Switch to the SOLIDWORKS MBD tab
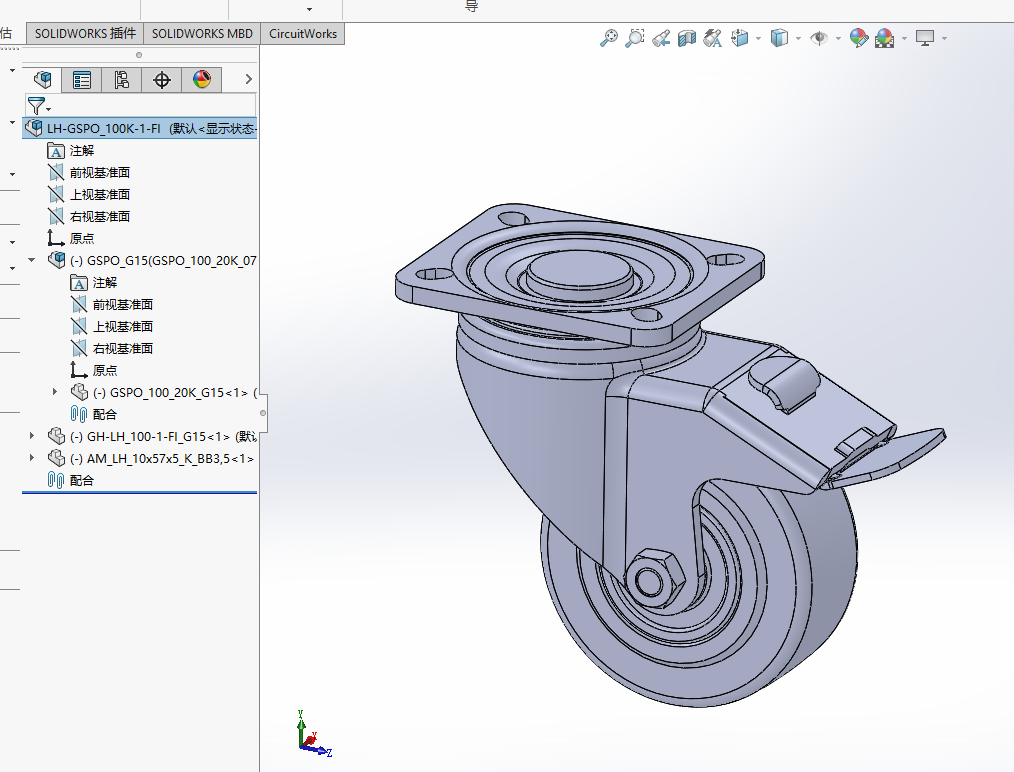1014x772 pixels. [x=202, y=33]
